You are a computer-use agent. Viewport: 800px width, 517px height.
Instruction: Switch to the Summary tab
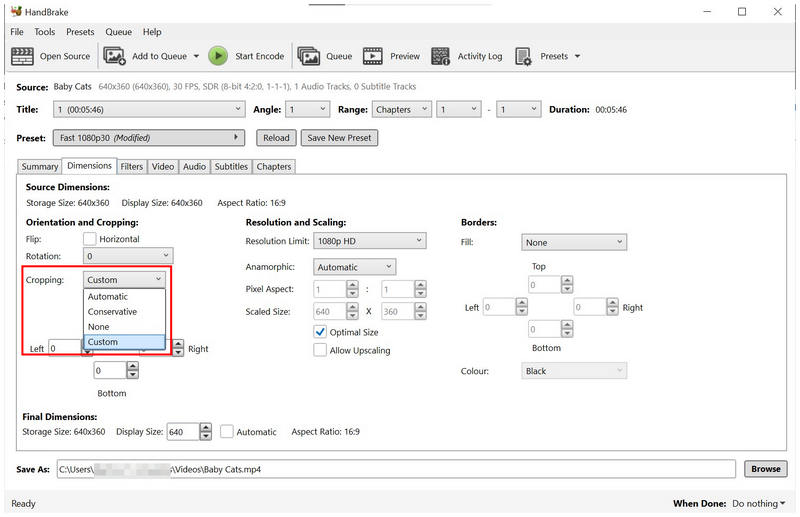coord(40,166)
